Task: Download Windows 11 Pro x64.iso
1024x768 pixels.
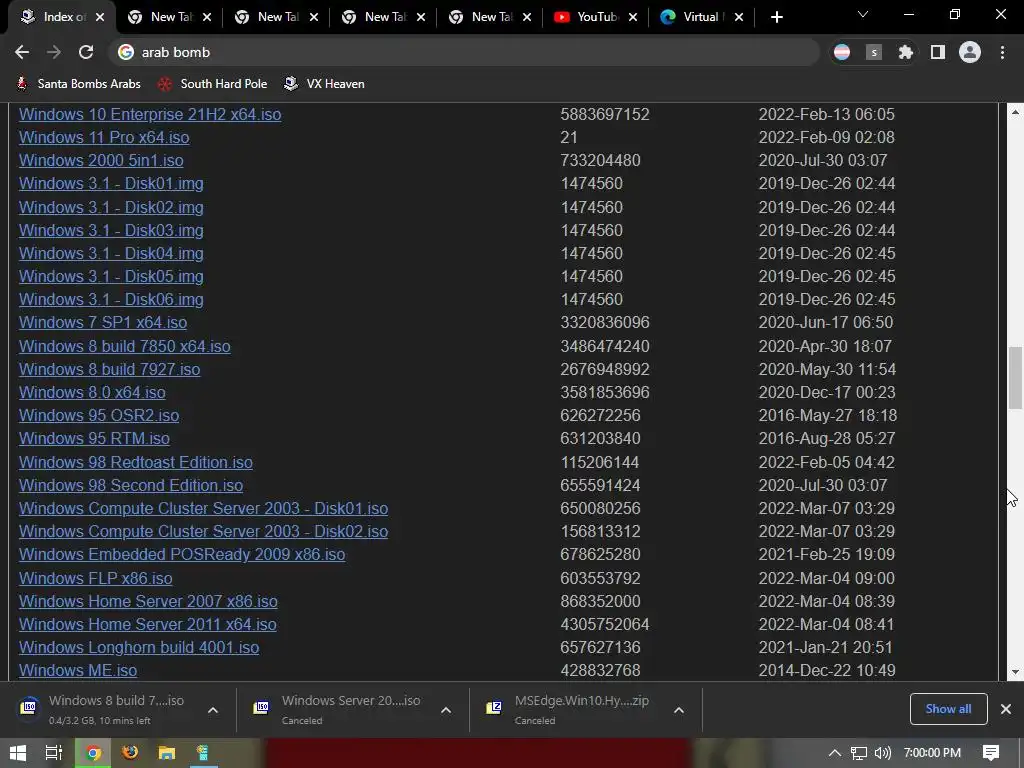Action: (x=104, y=137)
